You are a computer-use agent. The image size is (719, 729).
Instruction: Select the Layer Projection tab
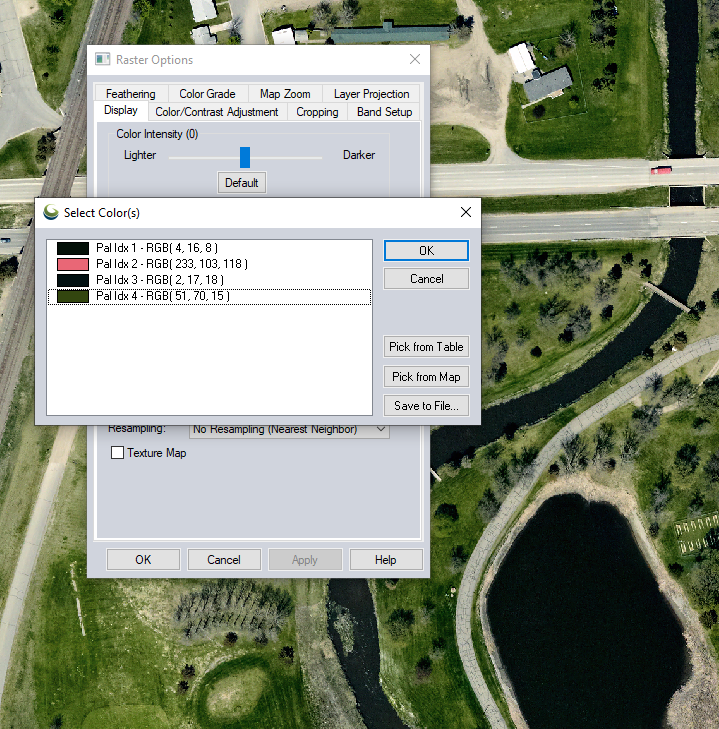pos(372,94)
